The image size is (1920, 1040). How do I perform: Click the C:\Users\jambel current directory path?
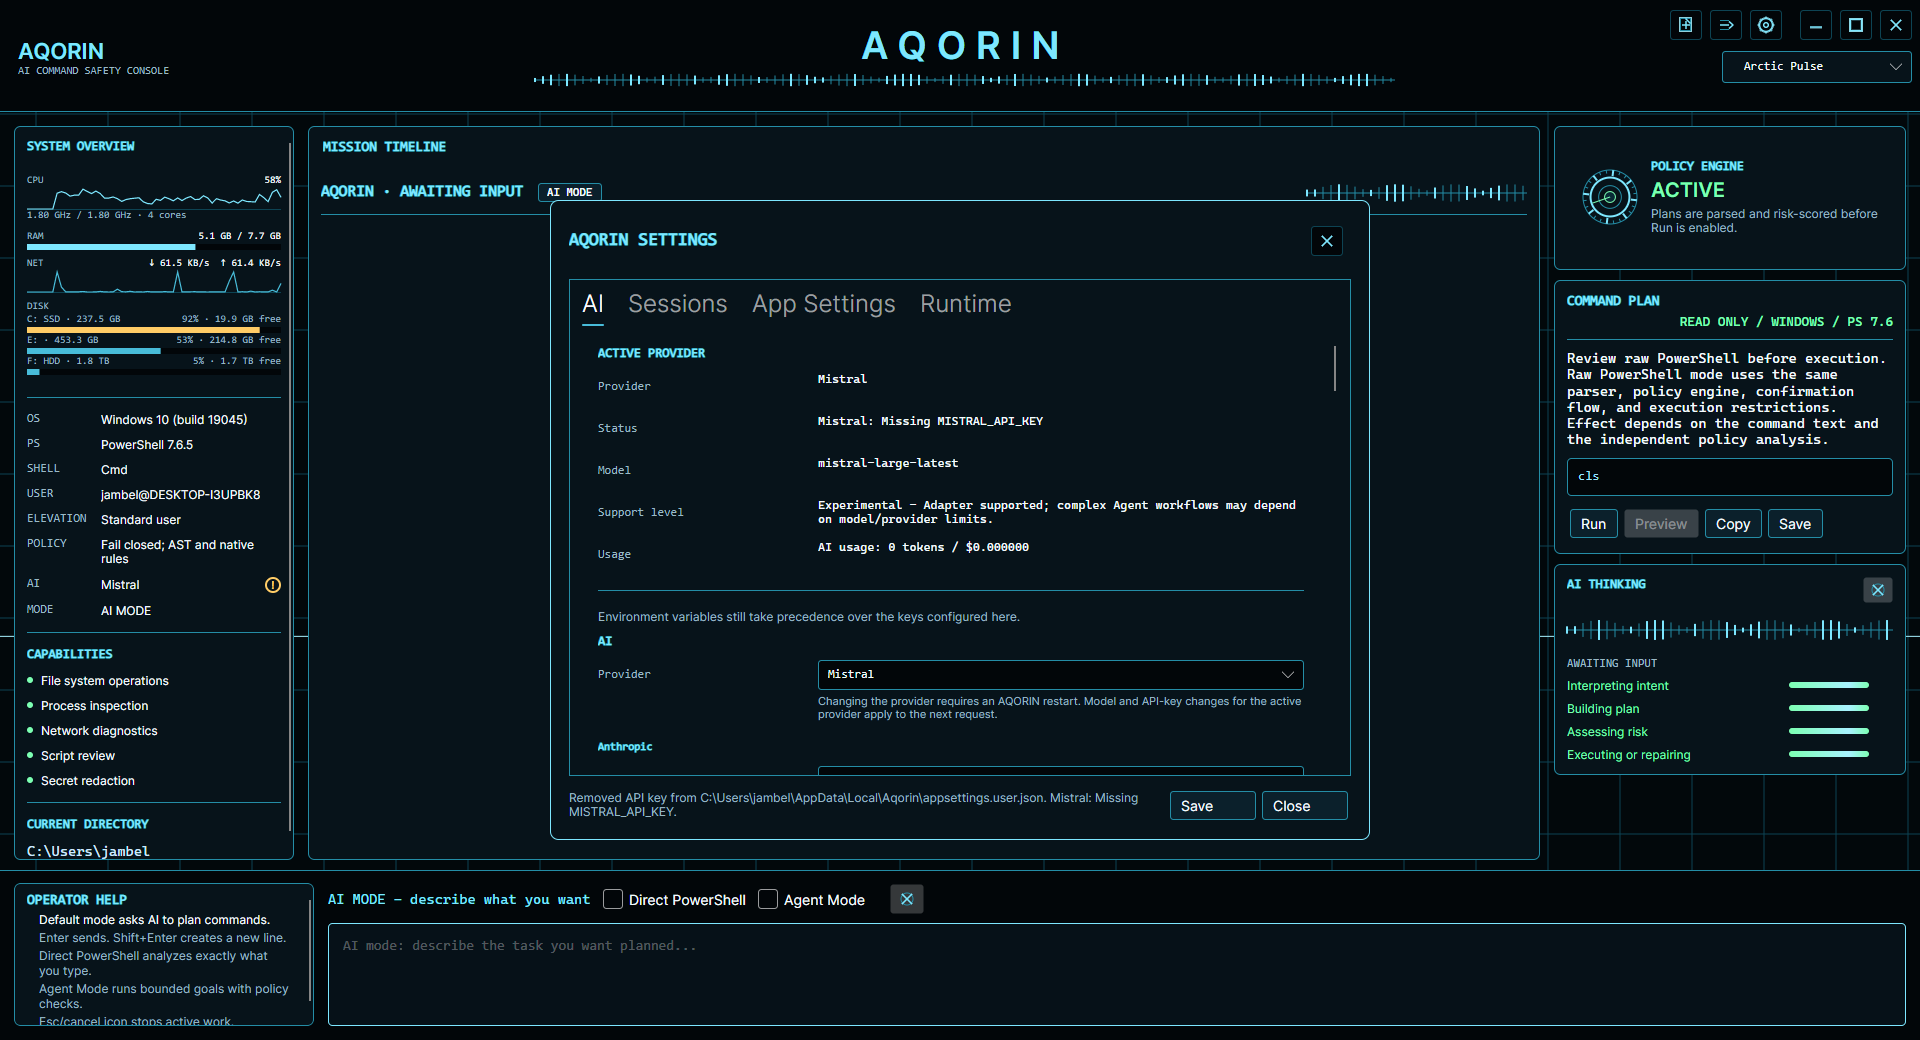(x=88, y=852)
